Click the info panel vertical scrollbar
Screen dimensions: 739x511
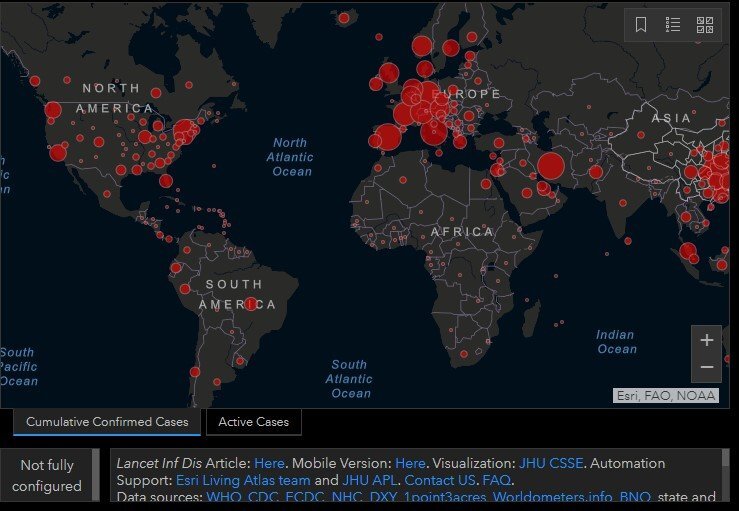pyautogui.click(x=725, y=475)
